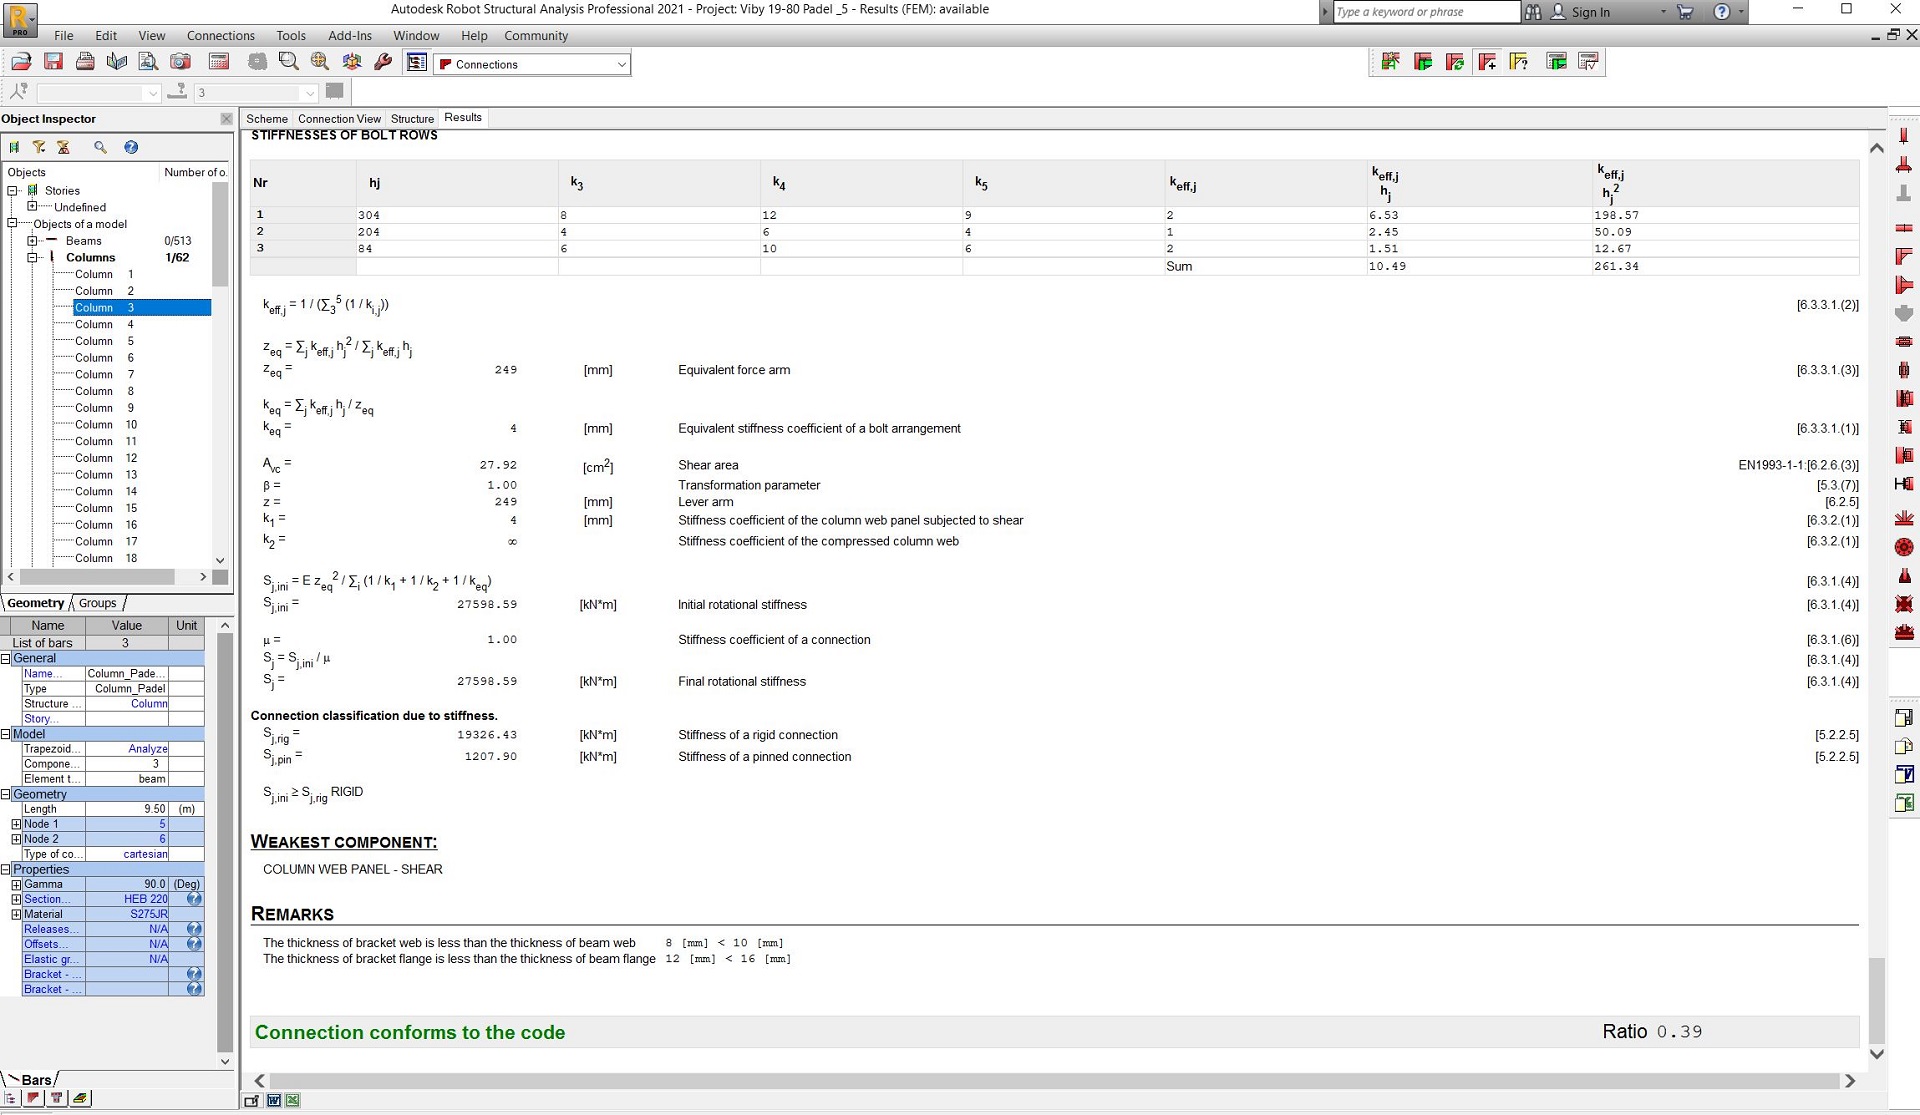1920x1115 pixels.
Task: Select Column 7 in the object tree
Action: [x=105, y=374]
